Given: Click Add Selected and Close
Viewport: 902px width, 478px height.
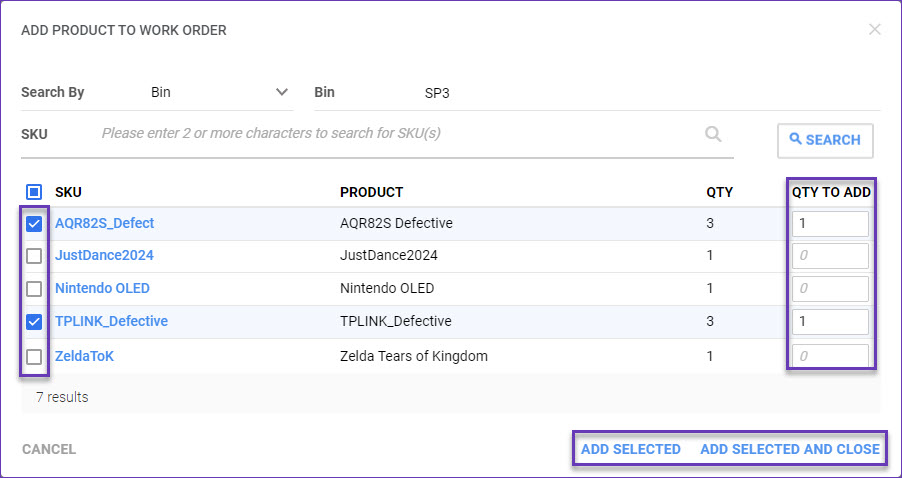Looking at the screenshot, I should pyautogui.click(x=789, y=449).
